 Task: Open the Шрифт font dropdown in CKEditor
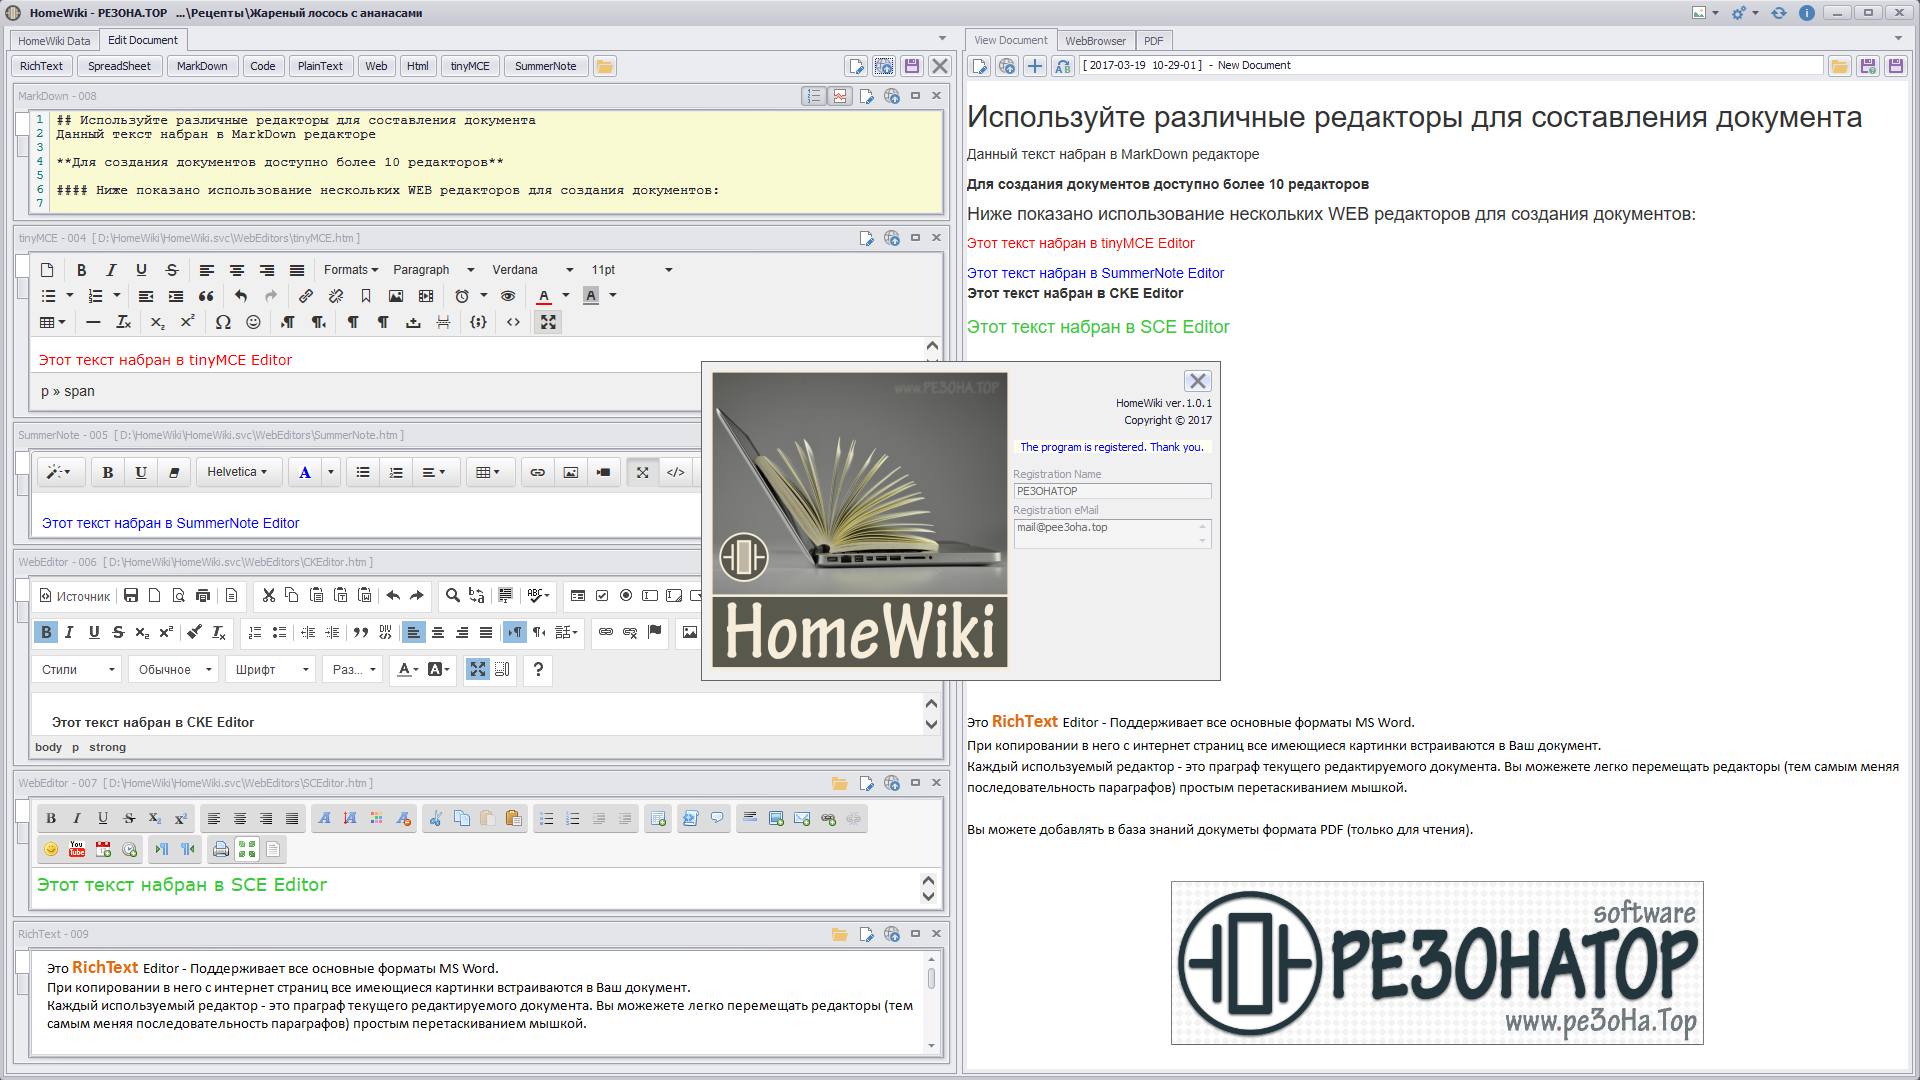point(272,670)
